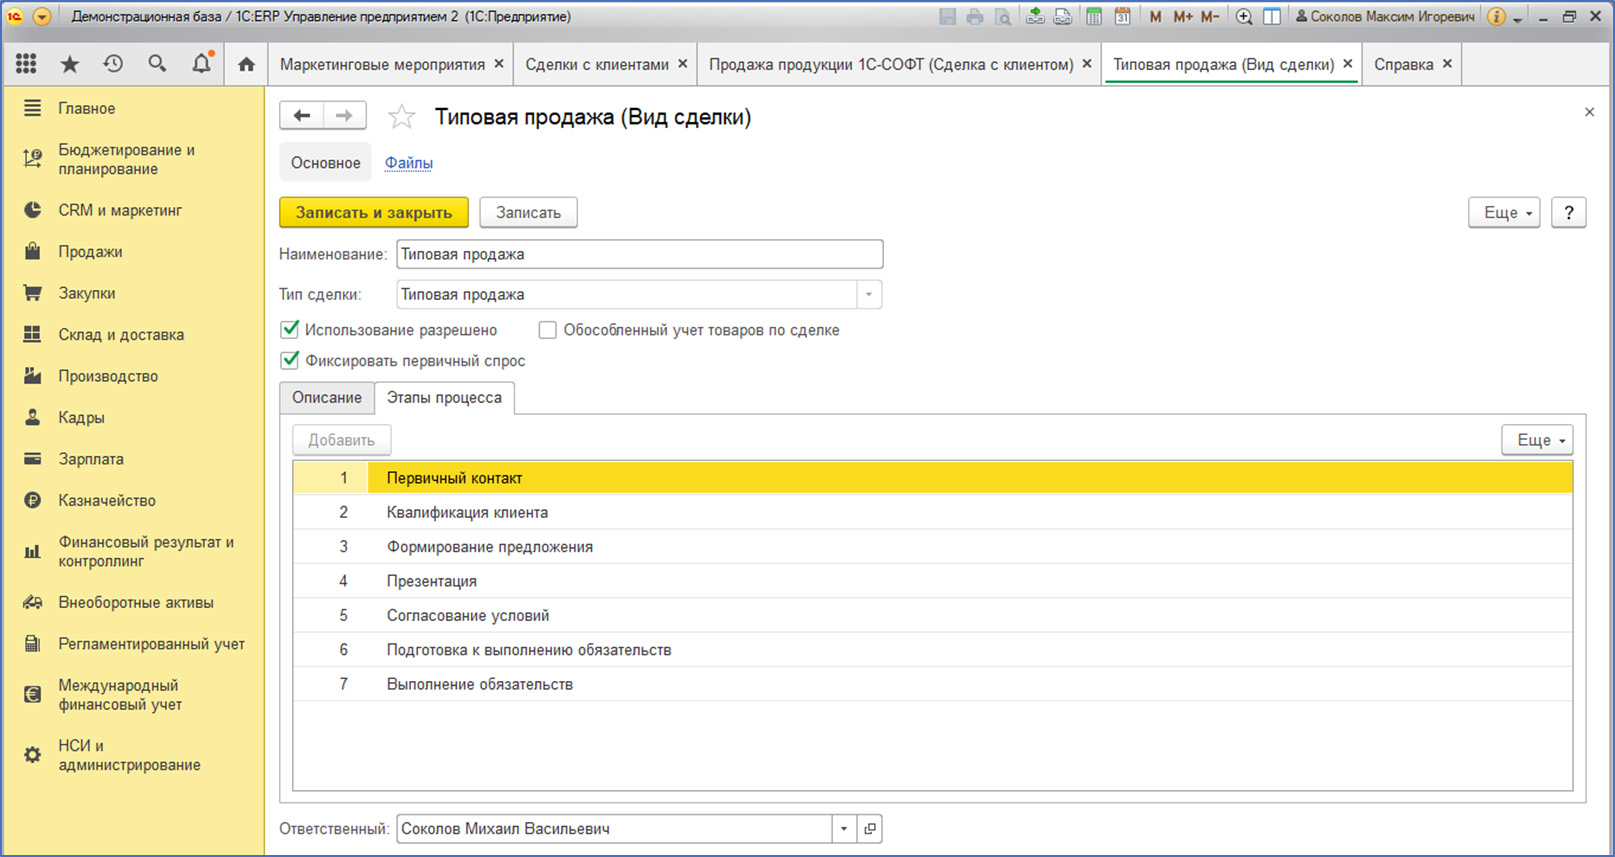Open the info icon in title bar
The image size is (1615, 857).
[x=1496, y=17]
